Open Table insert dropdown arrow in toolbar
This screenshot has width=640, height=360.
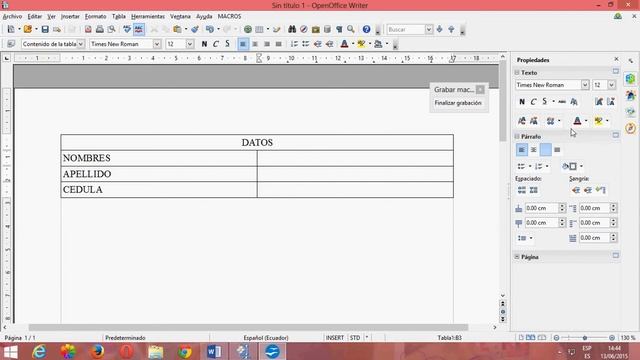pyautogui.click(x=268, y=29)
